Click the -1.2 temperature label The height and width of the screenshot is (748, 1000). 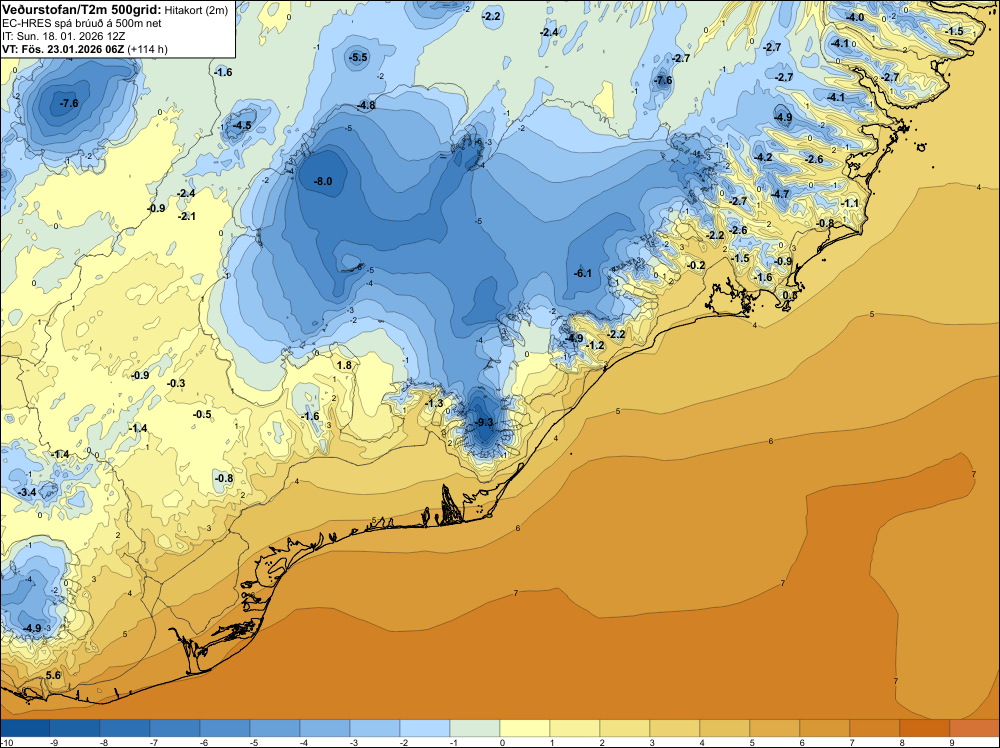tap(595, 346)
